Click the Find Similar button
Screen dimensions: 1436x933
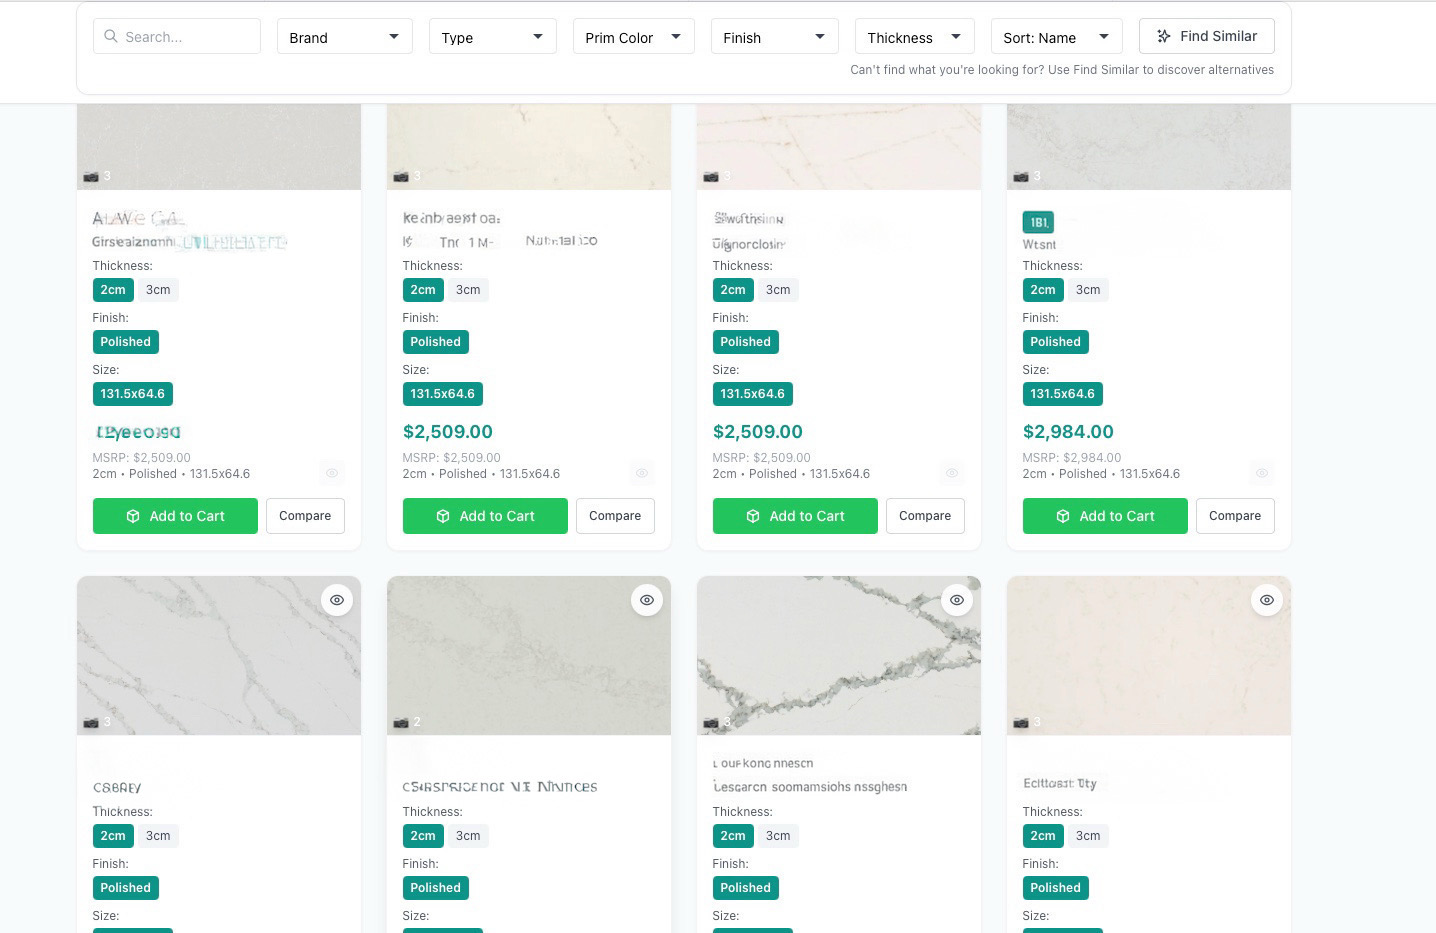(1207, 36)
